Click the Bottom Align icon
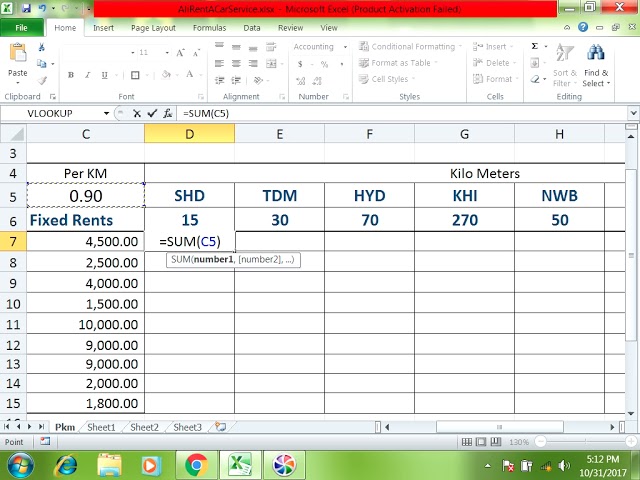 (253, 48)
